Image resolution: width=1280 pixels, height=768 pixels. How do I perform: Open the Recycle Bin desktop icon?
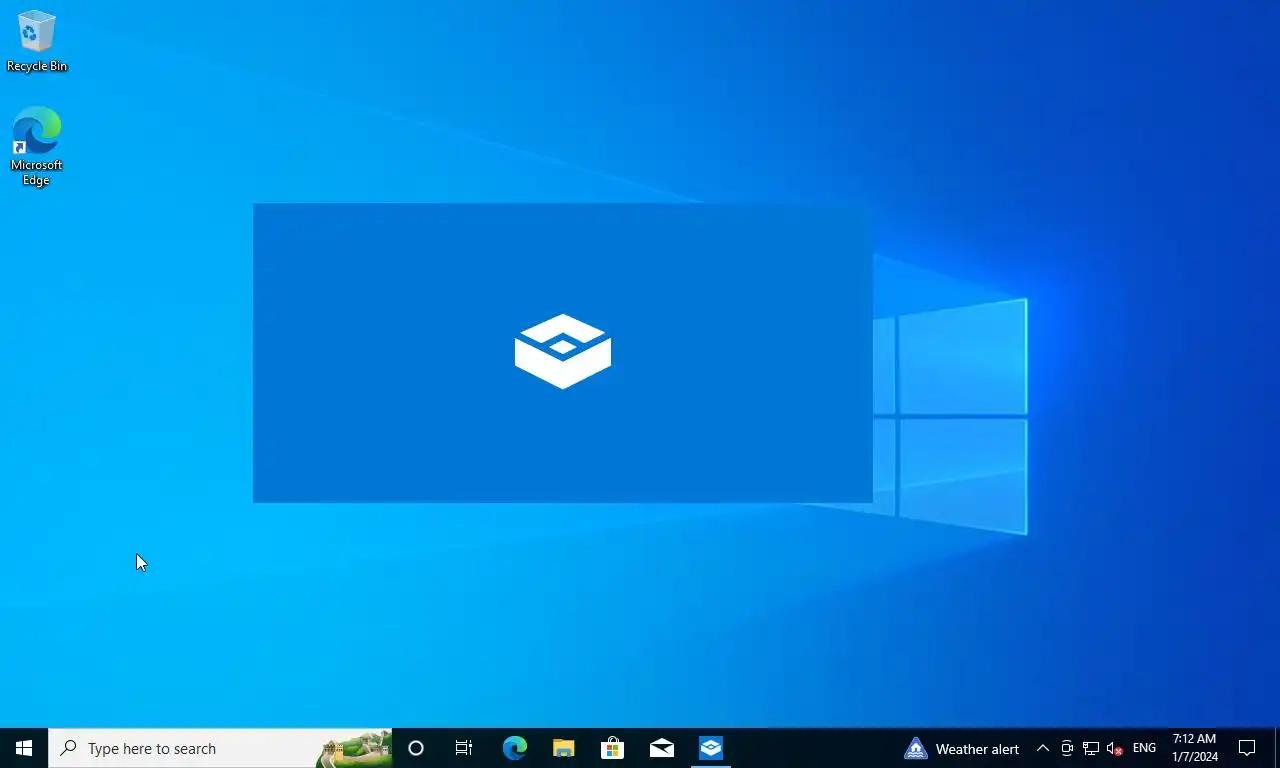pos(37,42)
